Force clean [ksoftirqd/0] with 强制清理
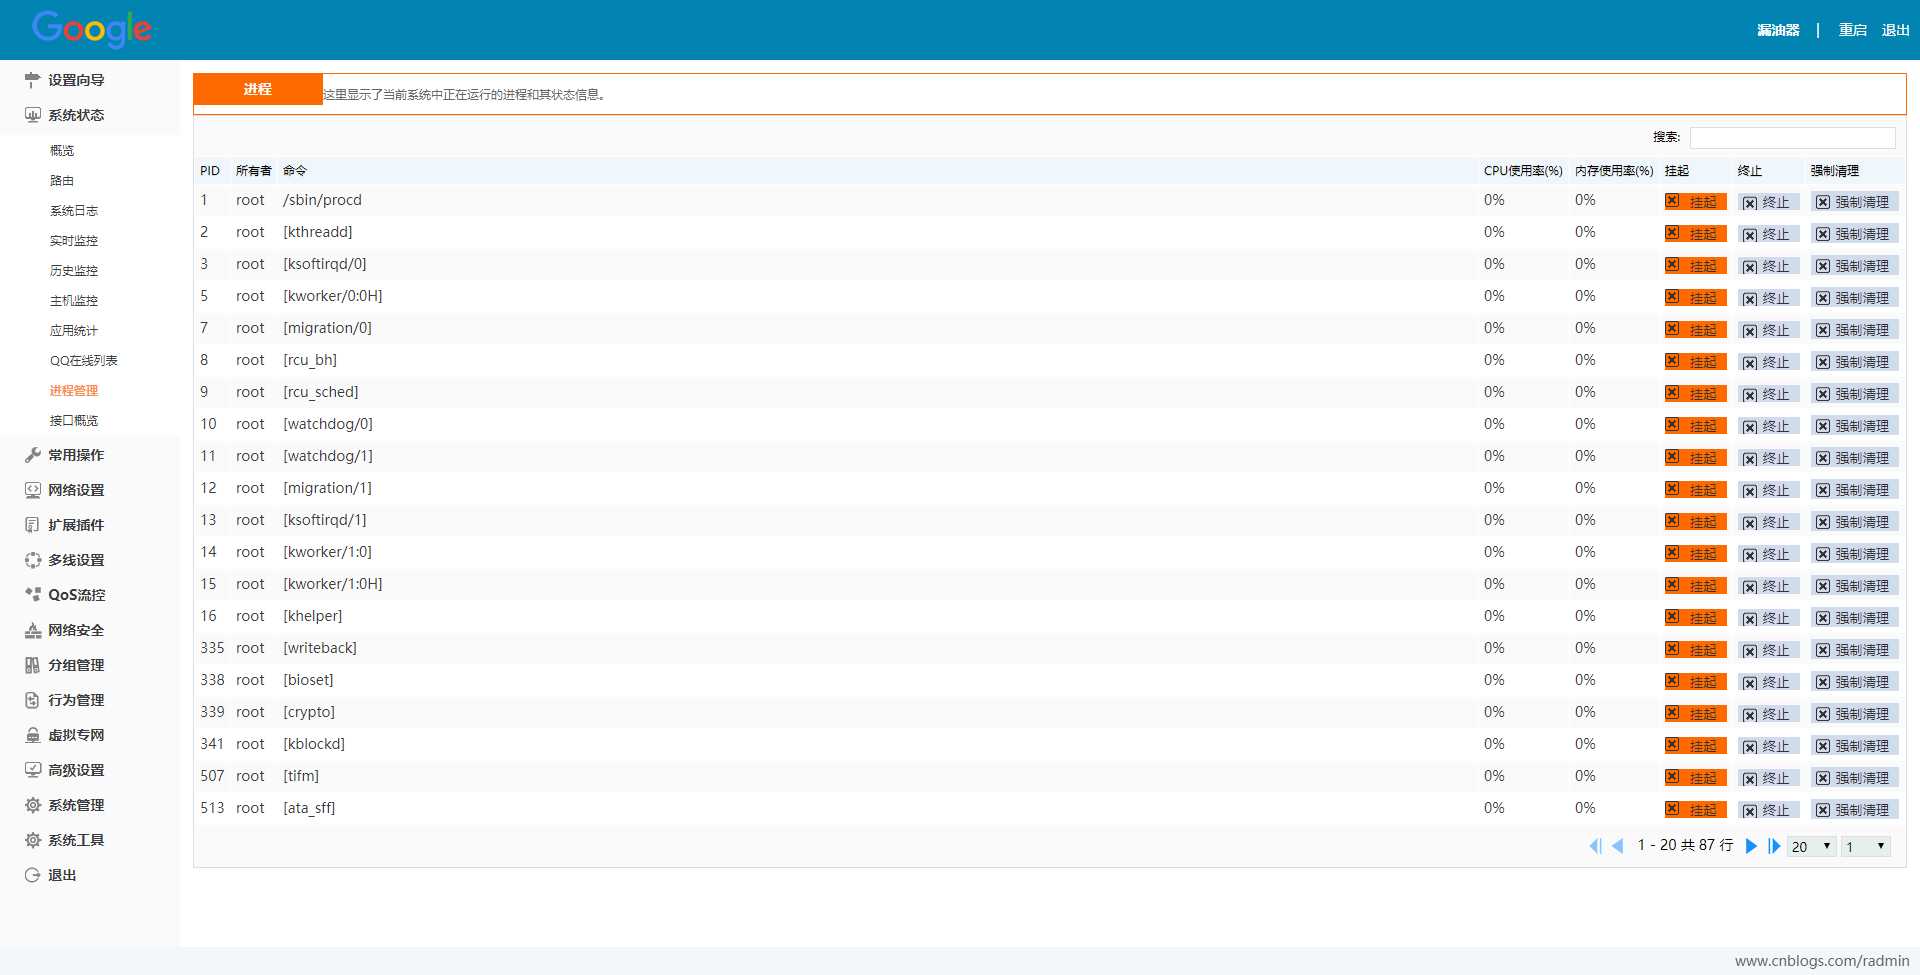1920x975 pixels. (1854, 266)
